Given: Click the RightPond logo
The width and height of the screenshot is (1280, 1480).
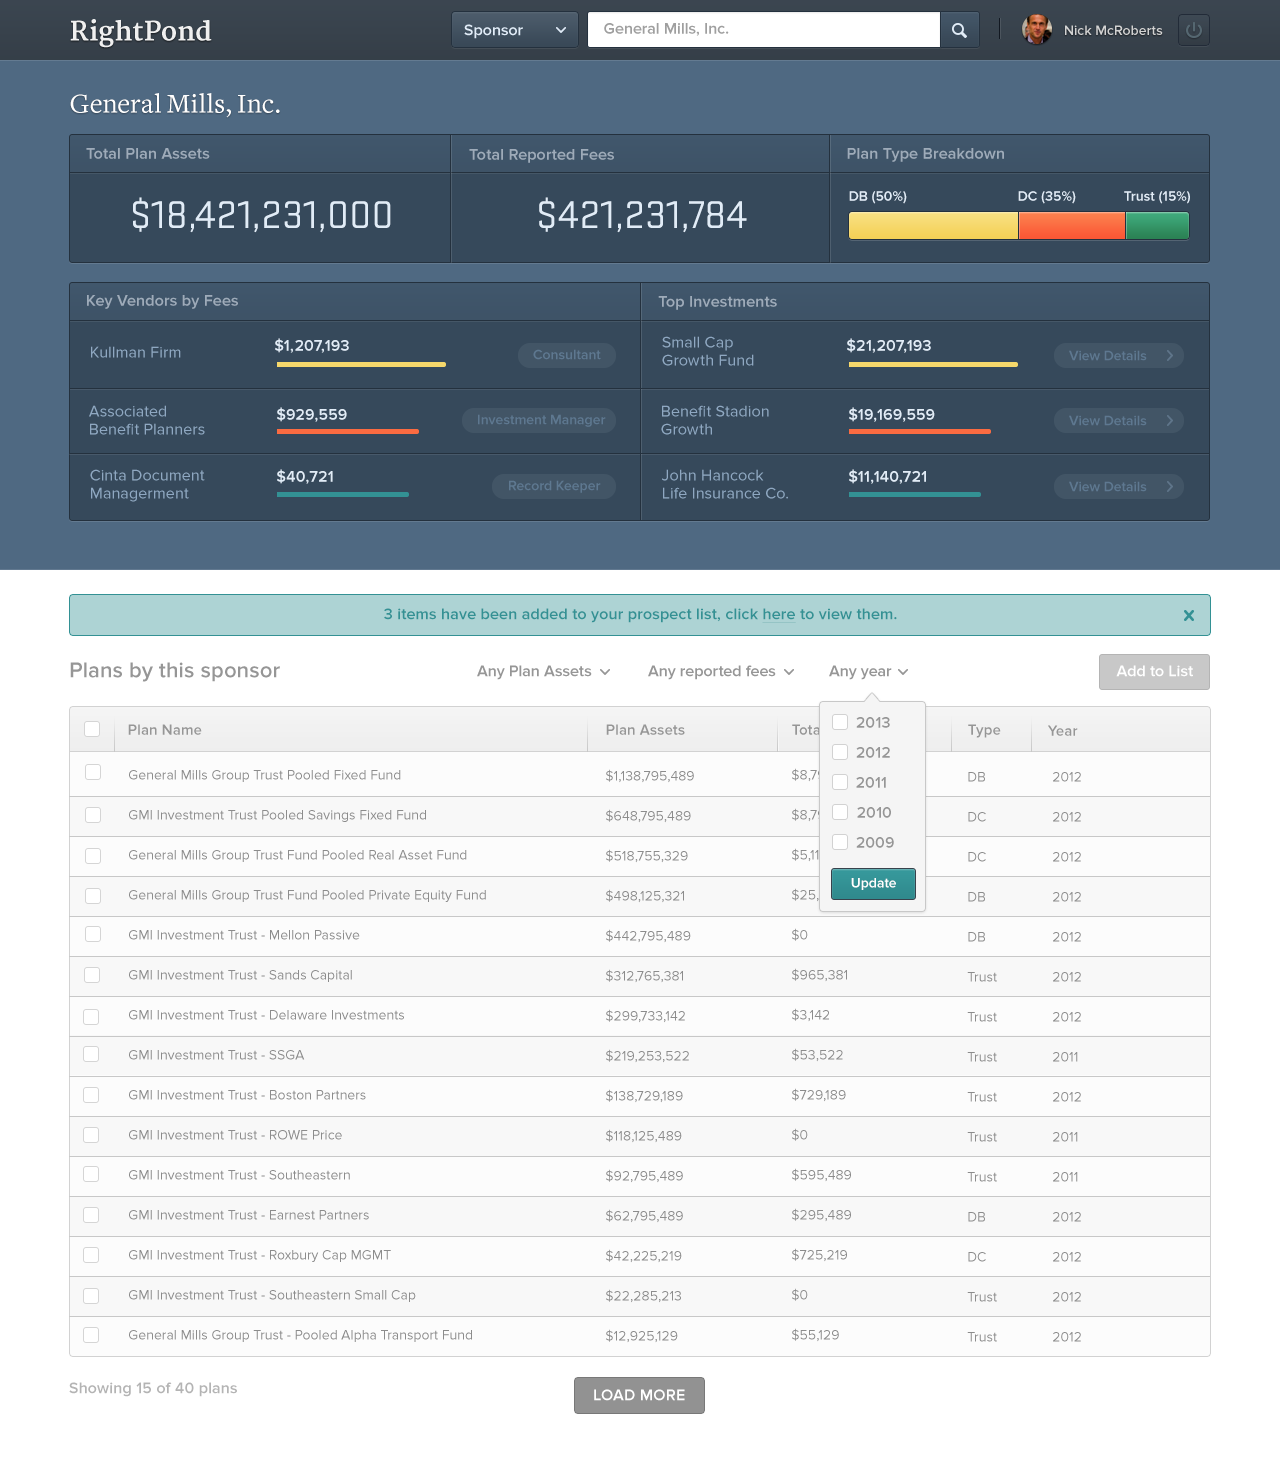Looking at the screenshot, I should (141, 31).
